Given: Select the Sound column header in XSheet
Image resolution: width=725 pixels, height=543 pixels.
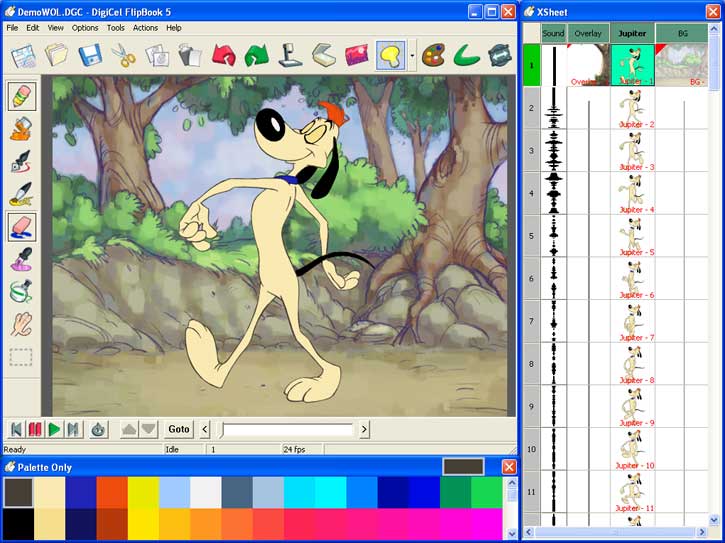Looking at the screenshot, I should 553,33.
